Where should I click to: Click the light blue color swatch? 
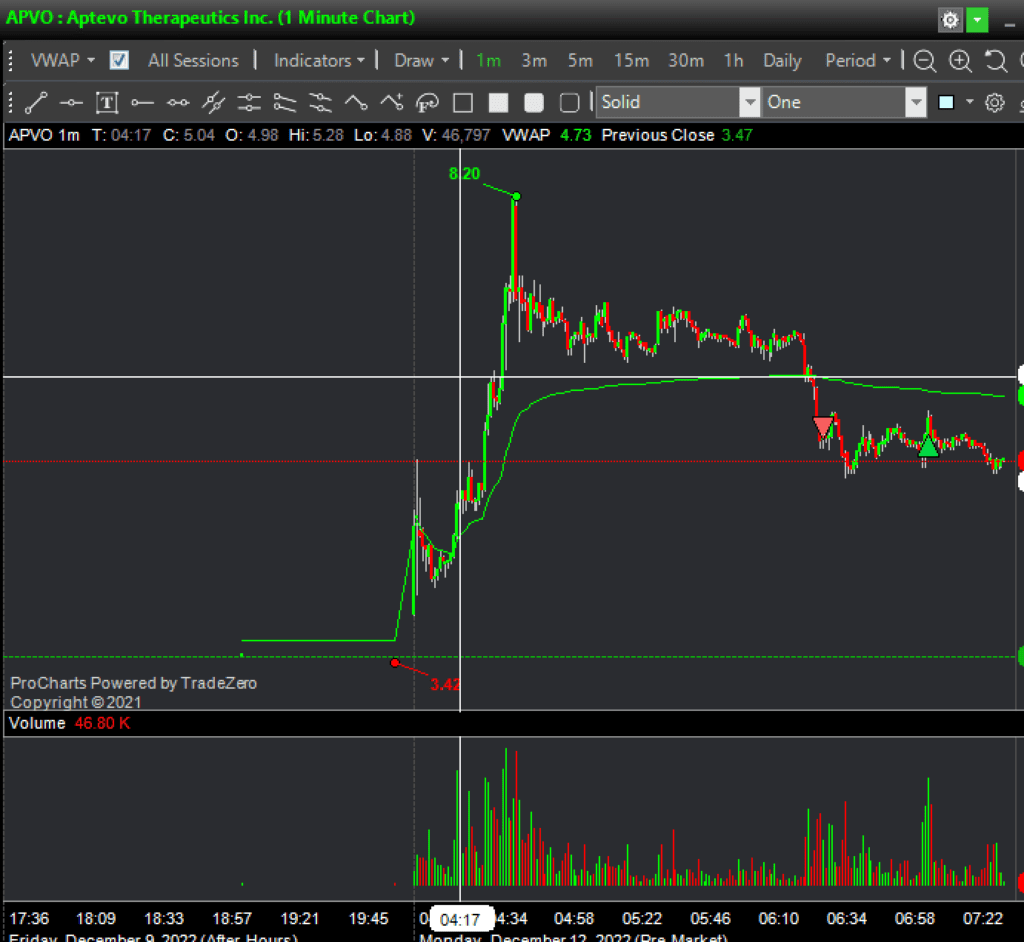946,102
